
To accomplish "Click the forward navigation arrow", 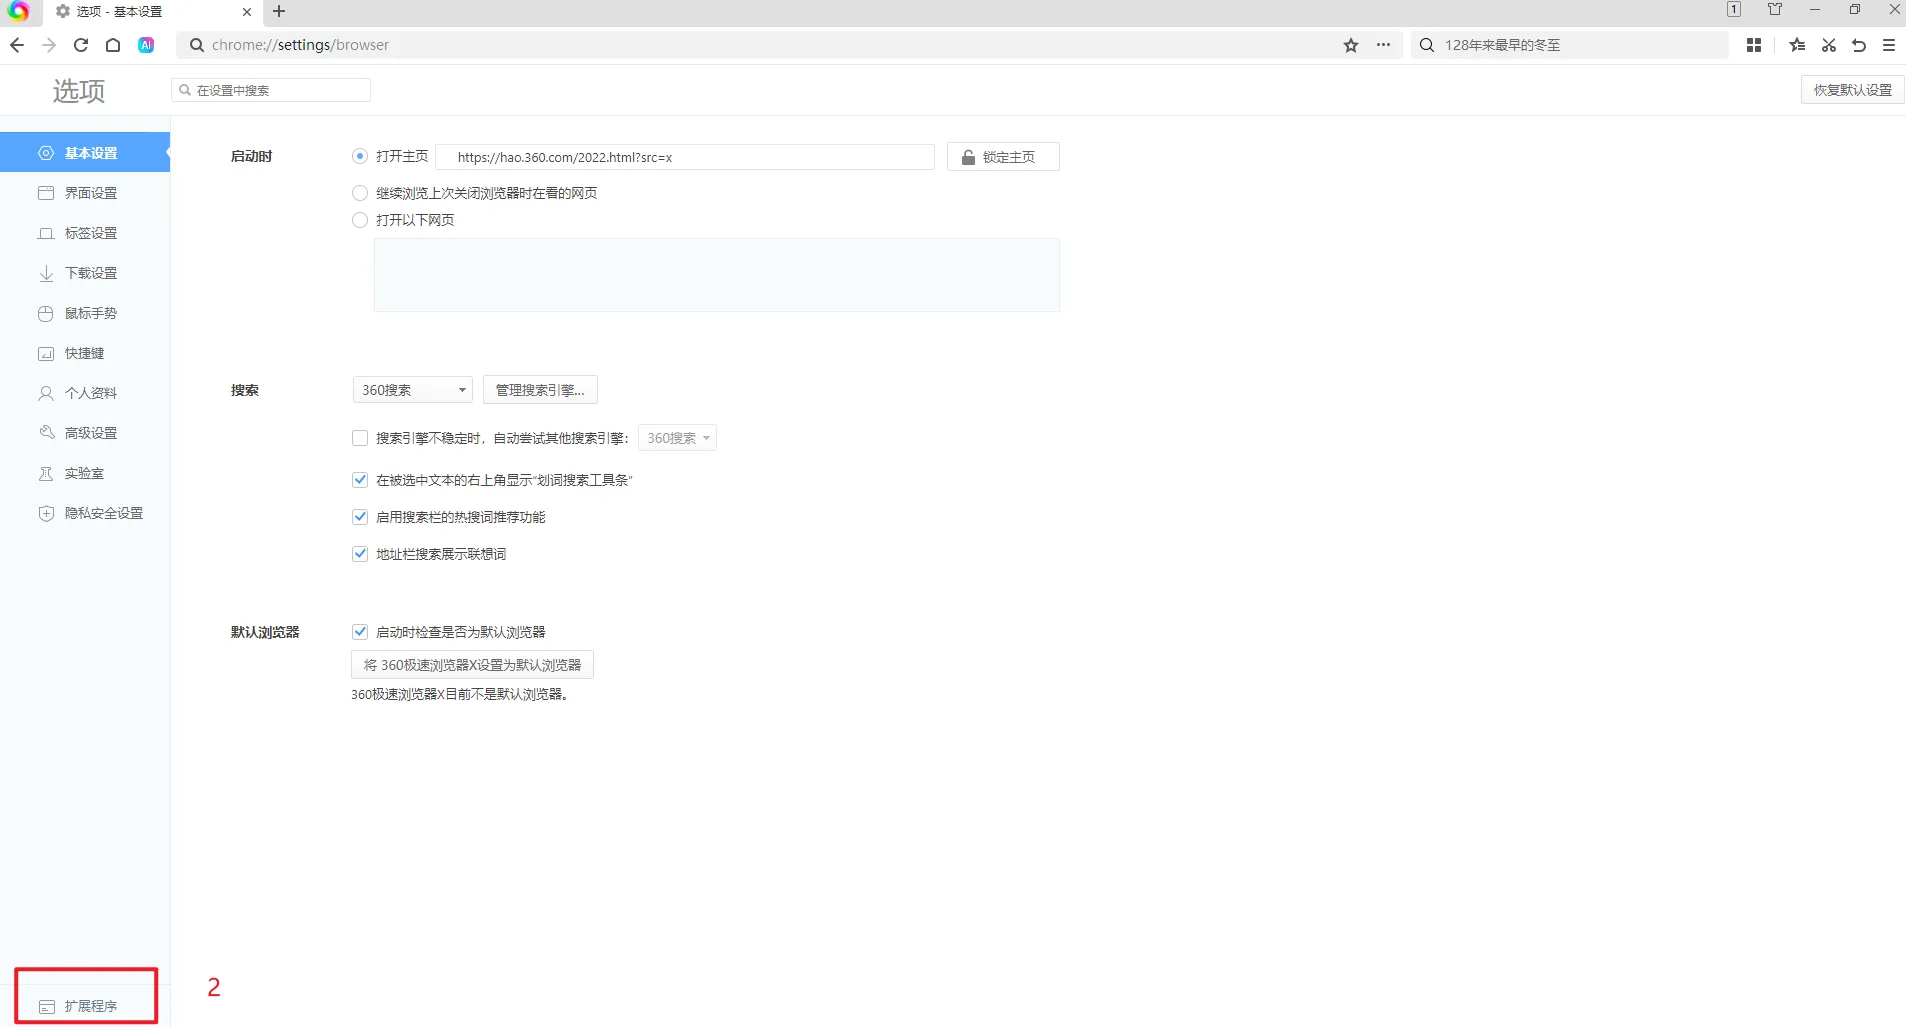I will 49,45.
